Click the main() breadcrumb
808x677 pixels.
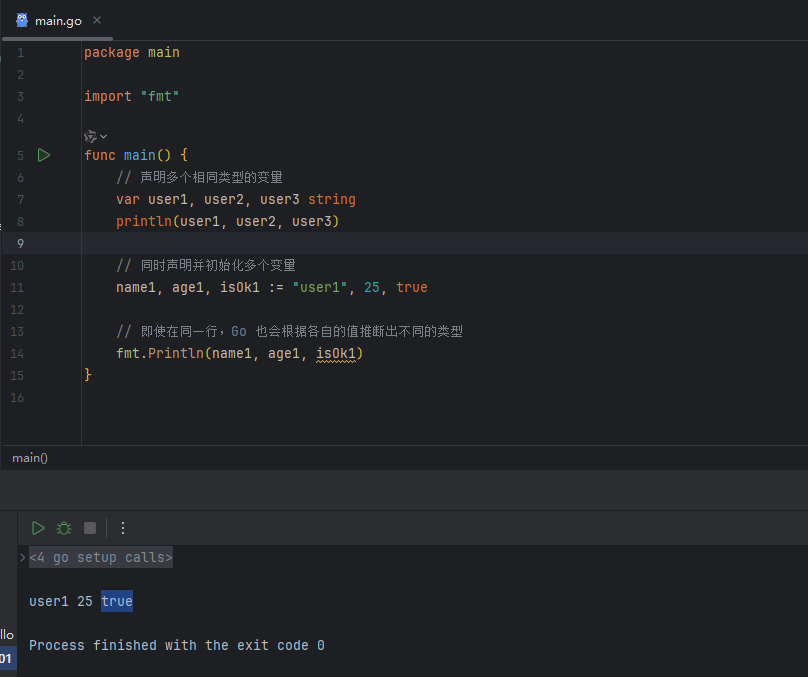pyautogui.click(x=30, y=458)
